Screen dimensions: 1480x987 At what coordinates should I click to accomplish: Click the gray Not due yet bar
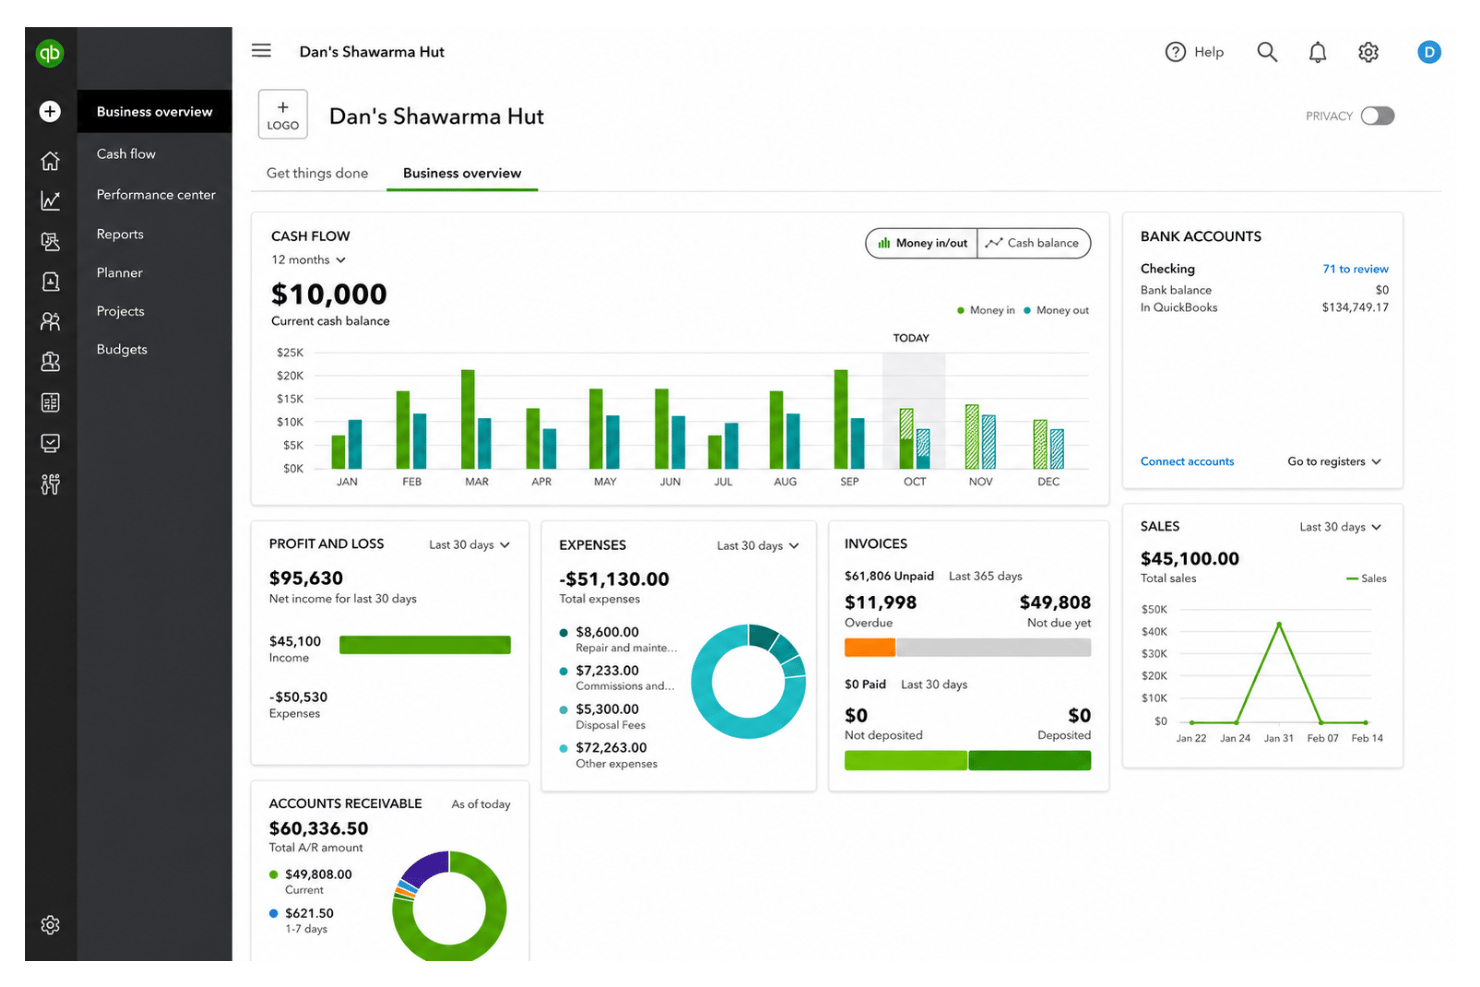click(x=994, y=648)
